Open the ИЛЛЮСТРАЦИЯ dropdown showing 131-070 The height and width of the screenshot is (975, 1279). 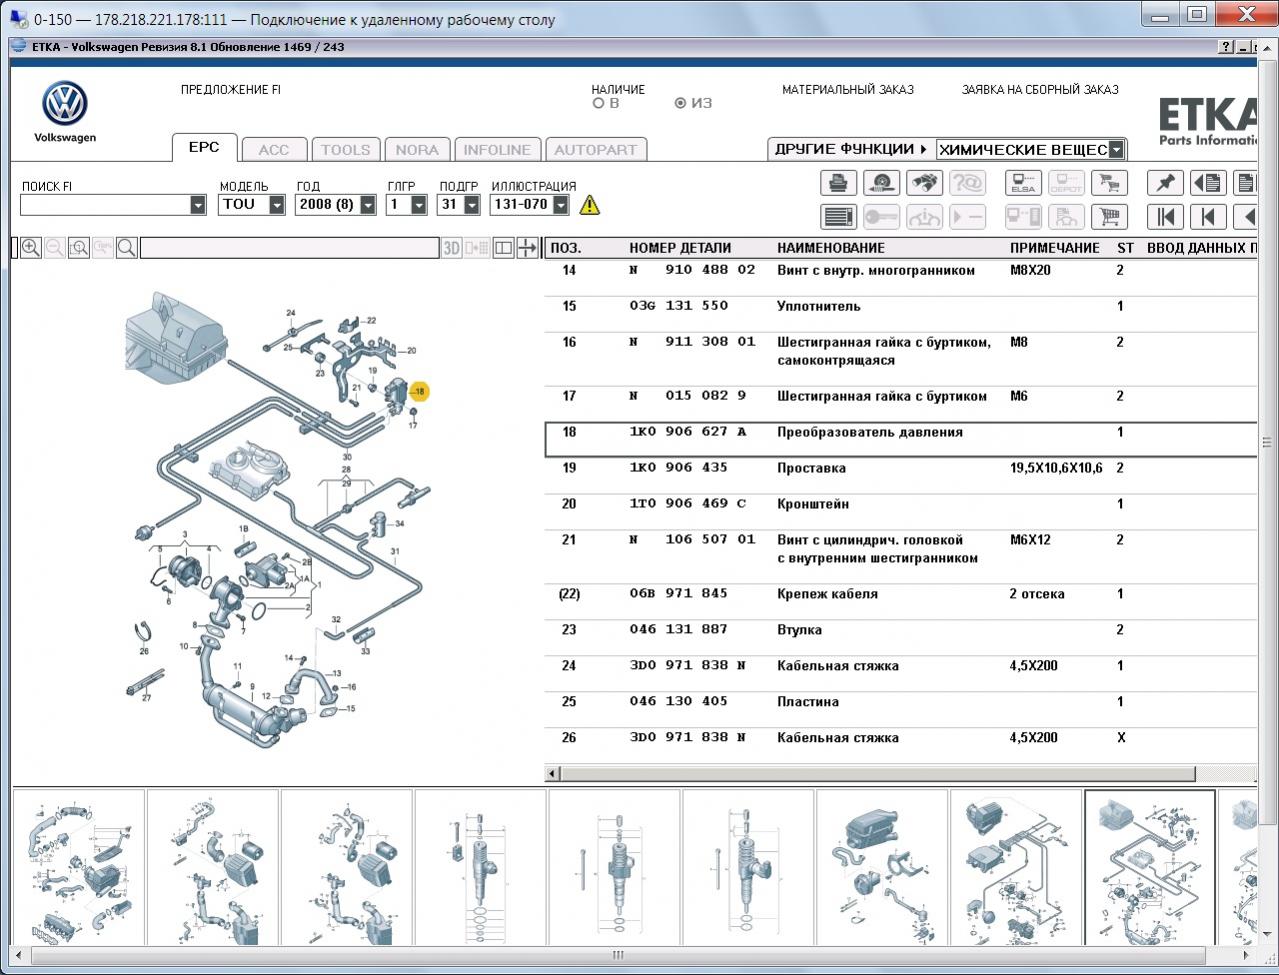561,205
